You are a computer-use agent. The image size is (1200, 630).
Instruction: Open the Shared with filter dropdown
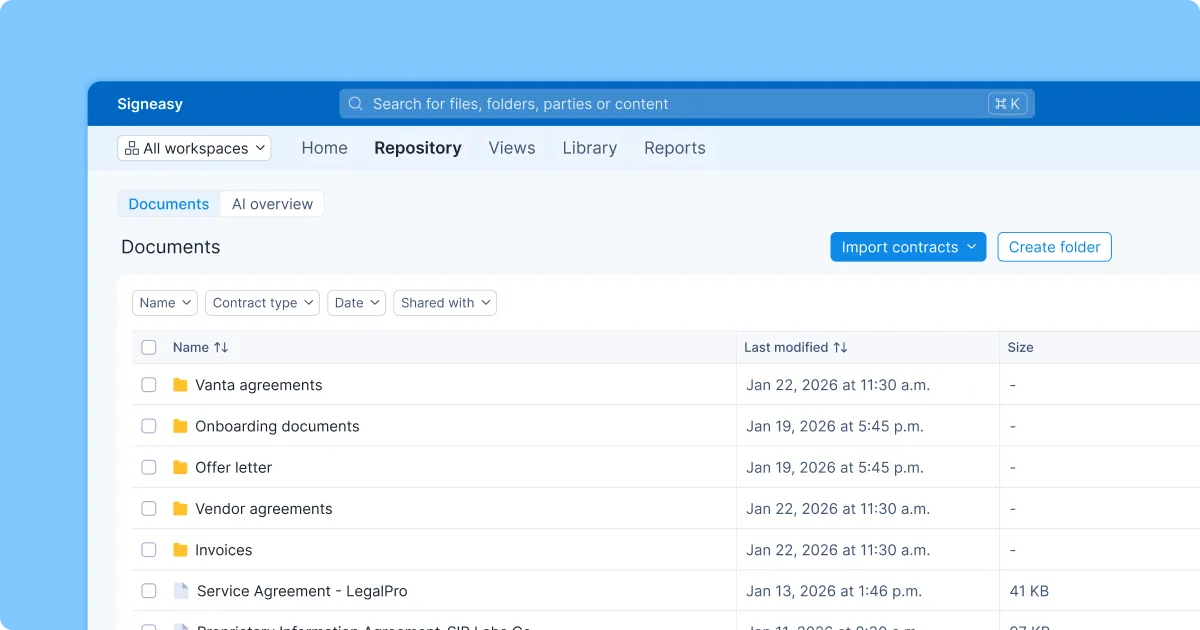coord(445,303)
